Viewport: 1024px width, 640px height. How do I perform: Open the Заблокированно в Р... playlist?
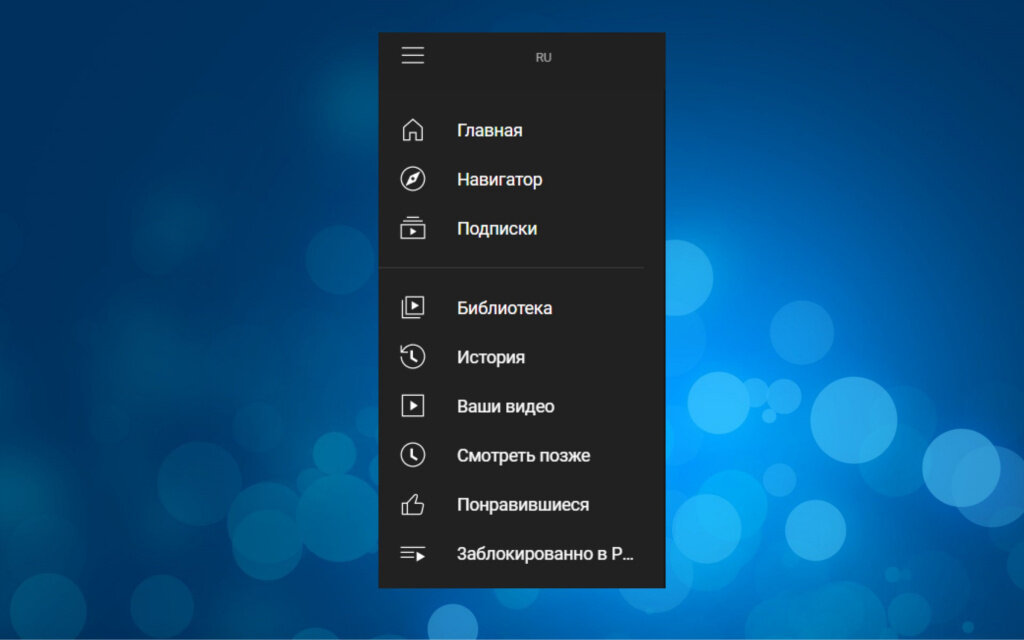(545, 554)
